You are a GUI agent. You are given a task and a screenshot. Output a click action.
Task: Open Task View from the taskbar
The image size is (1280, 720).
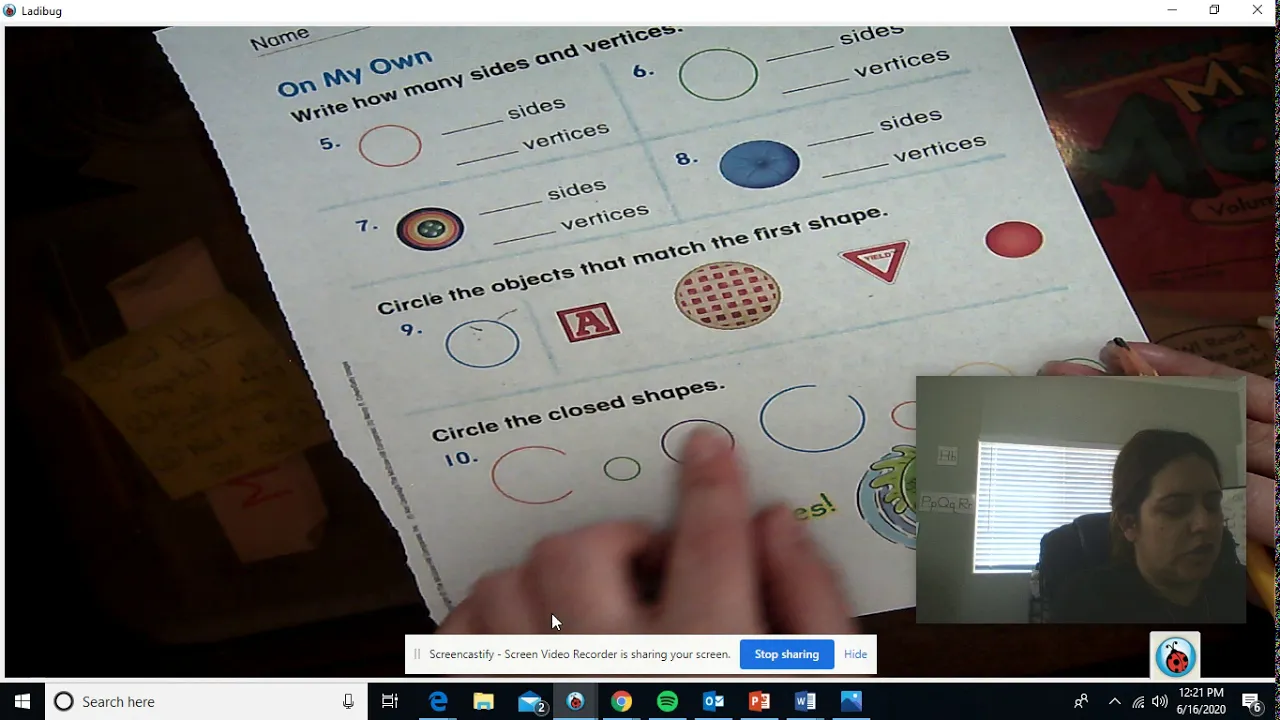[x=390, y=701]
